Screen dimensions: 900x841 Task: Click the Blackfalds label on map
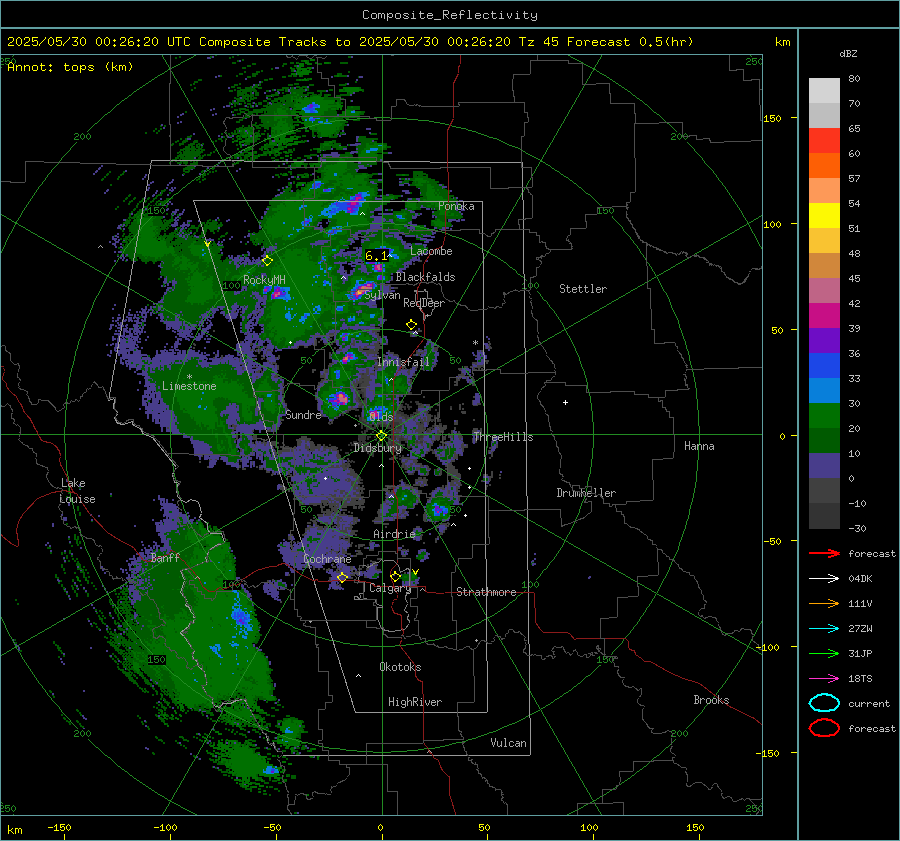pos(425,277)
